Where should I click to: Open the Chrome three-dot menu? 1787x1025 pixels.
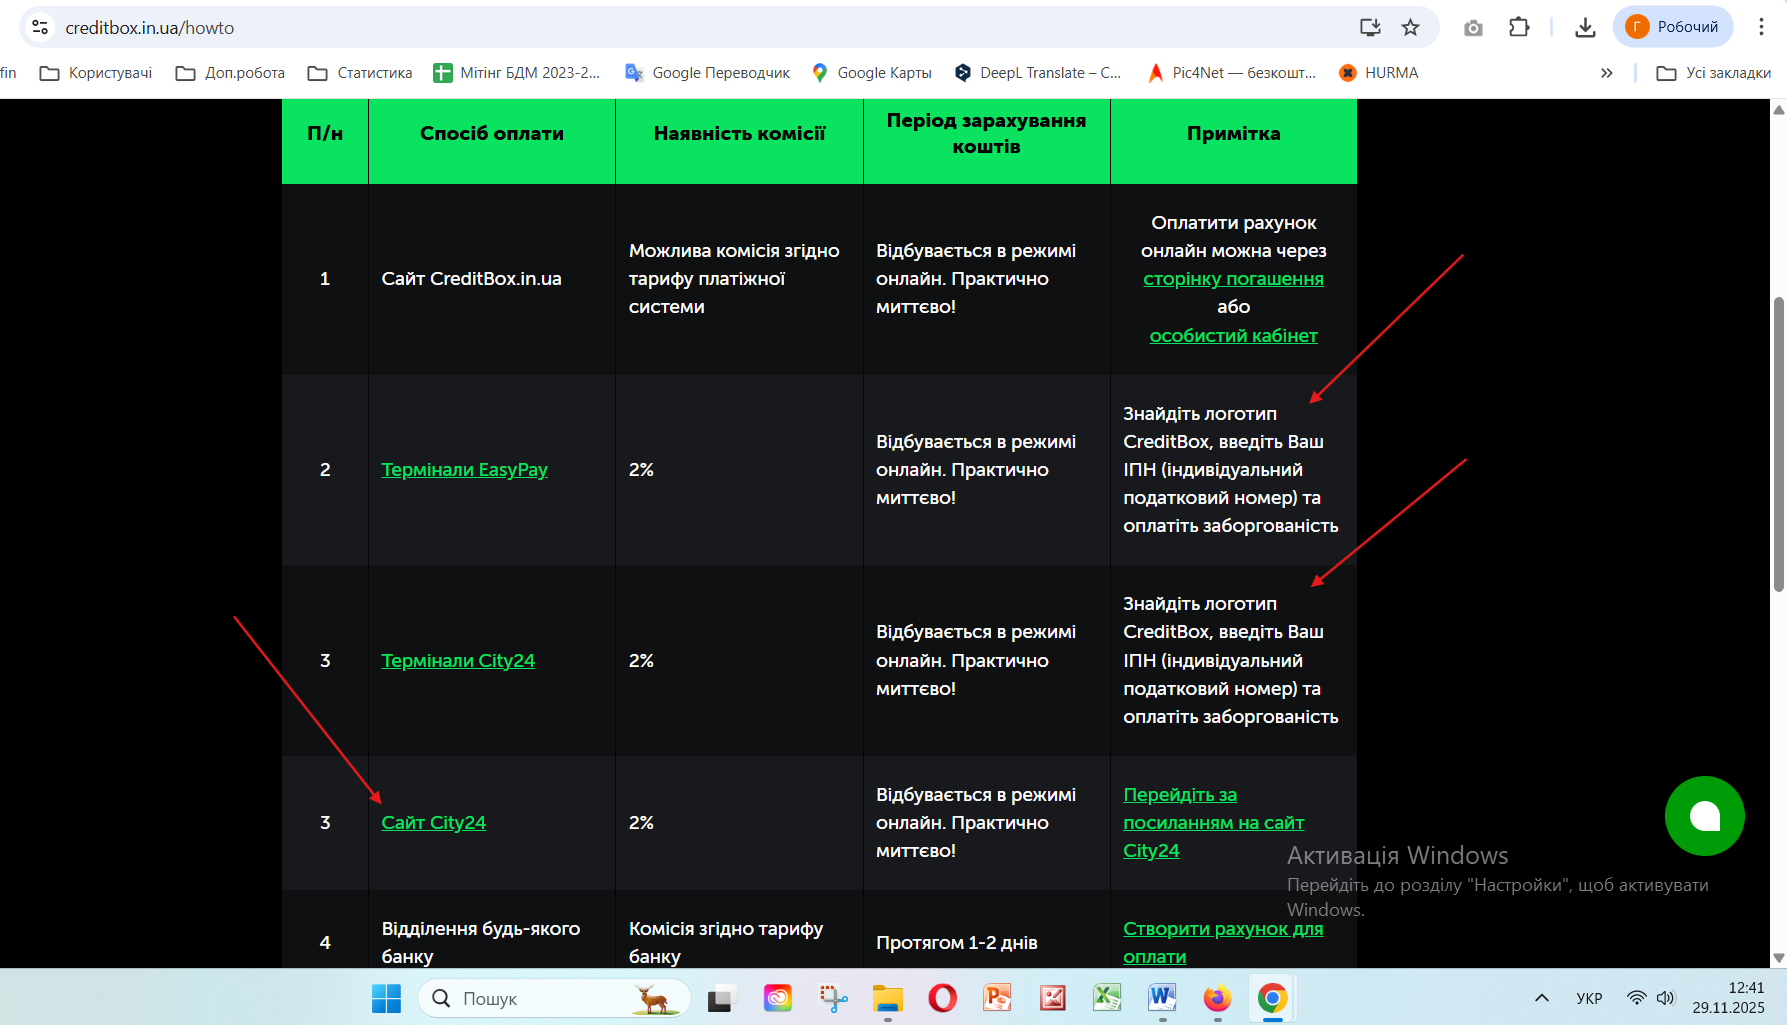1761,27
